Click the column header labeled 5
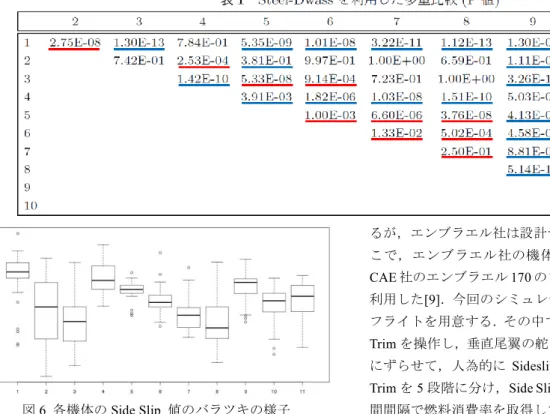This screenshot has width=550, height=414. [267, 22]
